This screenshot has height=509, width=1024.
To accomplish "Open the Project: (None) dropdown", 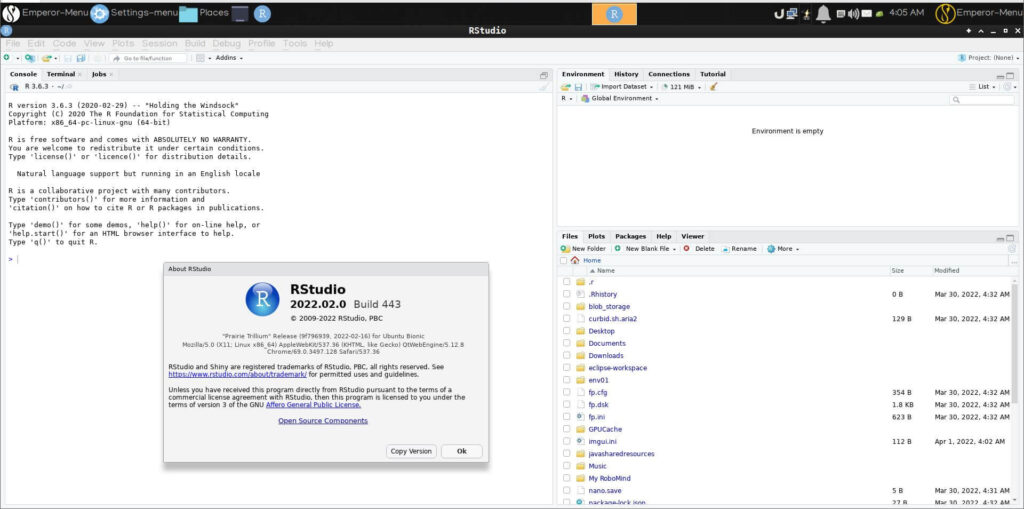I will [989, 58].
